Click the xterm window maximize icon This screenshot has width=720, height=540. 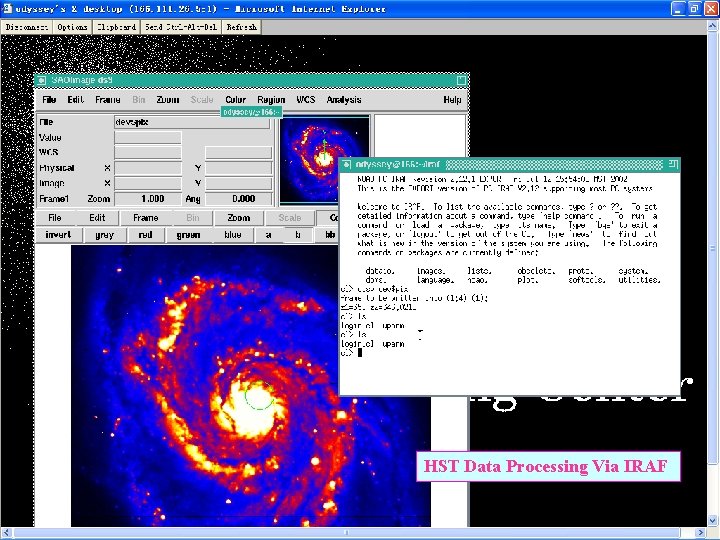pyautogui.click(x=673, y=164)
